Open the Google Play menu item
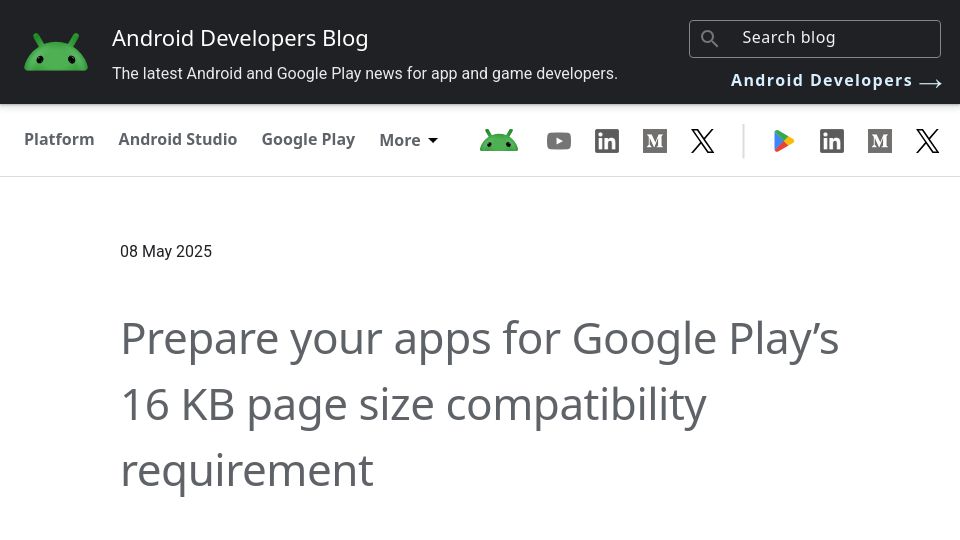960x540 pixels. 308,140
